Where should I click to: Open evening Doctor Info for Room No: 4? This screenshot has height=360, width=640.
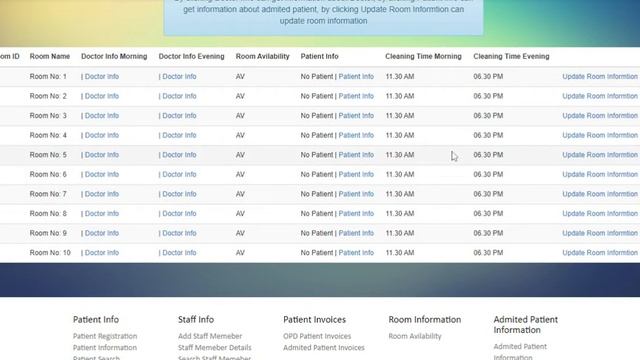point(179,135)
